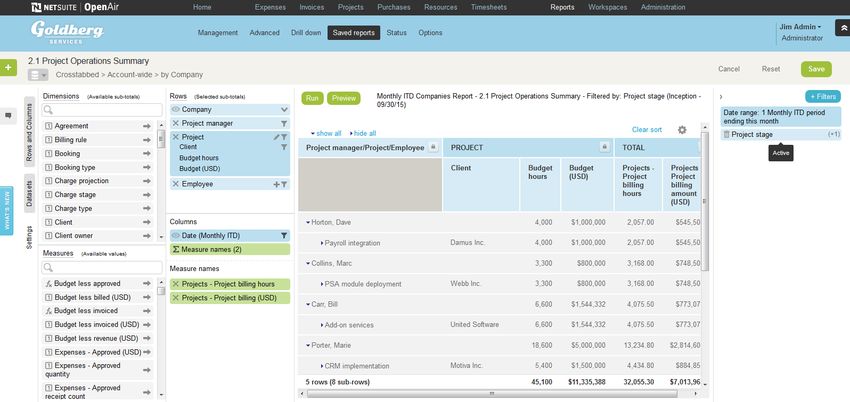Image resolution: width=850 pixels, height=402 pixels.
Task: Toggle Company row visibility eye
Action: coord(175,109)
